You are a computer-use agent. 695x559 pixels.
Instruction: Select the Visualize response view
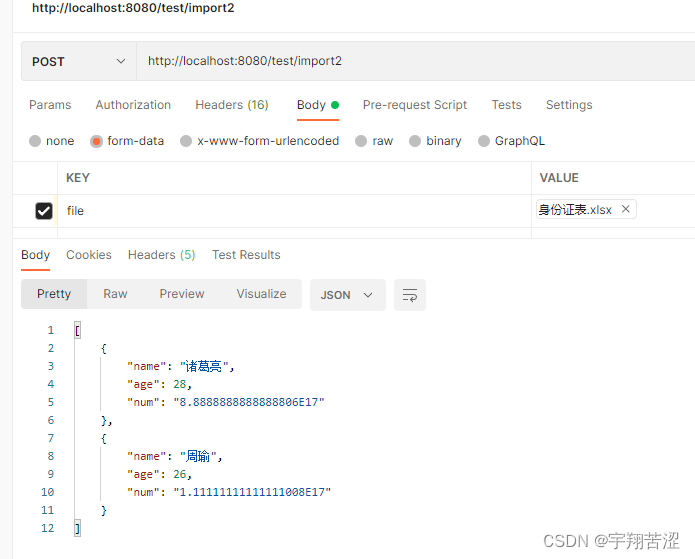261,294
